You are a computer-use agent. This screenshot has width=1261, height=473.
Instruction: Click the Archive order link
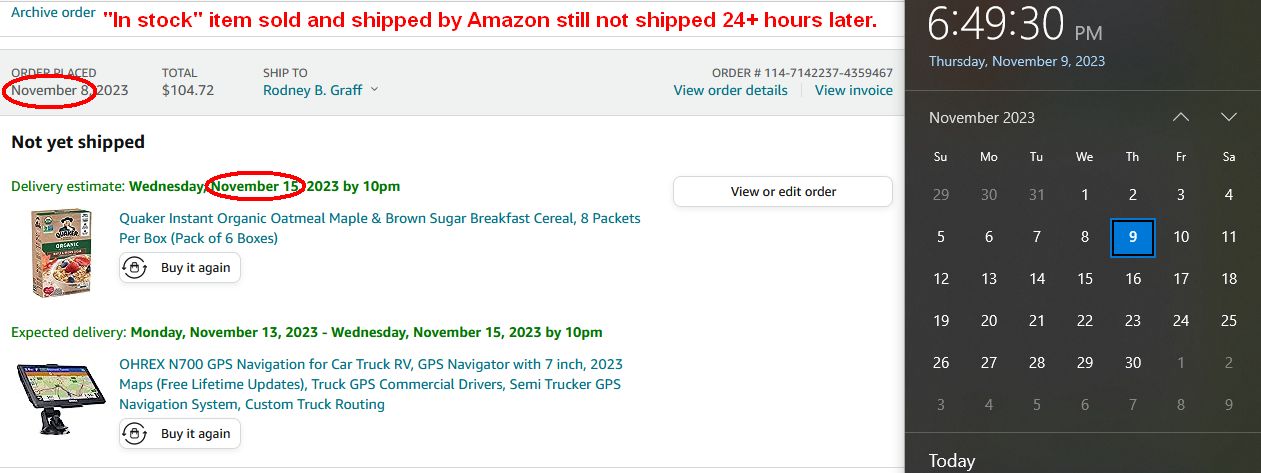click(53, 13)
